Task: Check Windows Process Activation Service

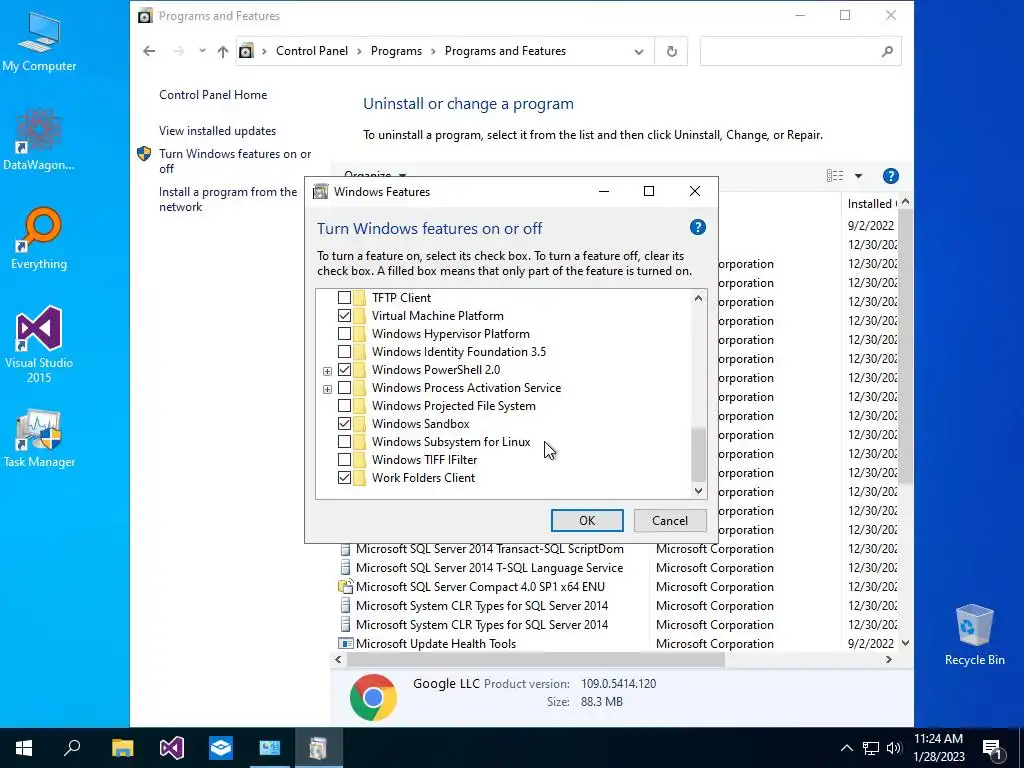Action: point(344,388)
